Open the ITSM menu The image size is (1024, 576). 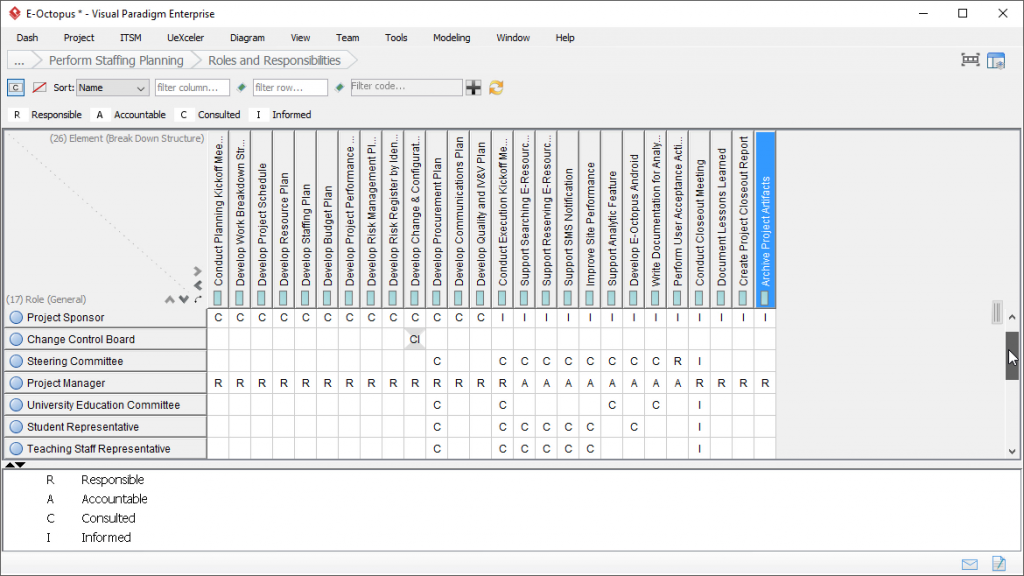(x=130, y=38)
